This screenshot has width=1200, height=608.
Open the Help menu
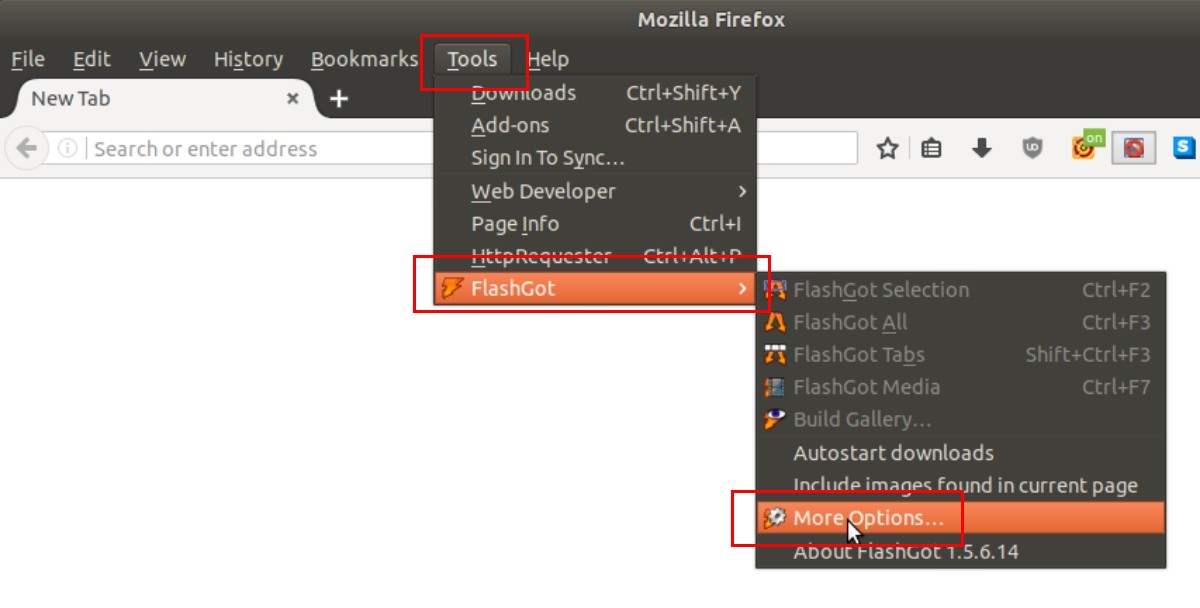click(x=547, y=59)
